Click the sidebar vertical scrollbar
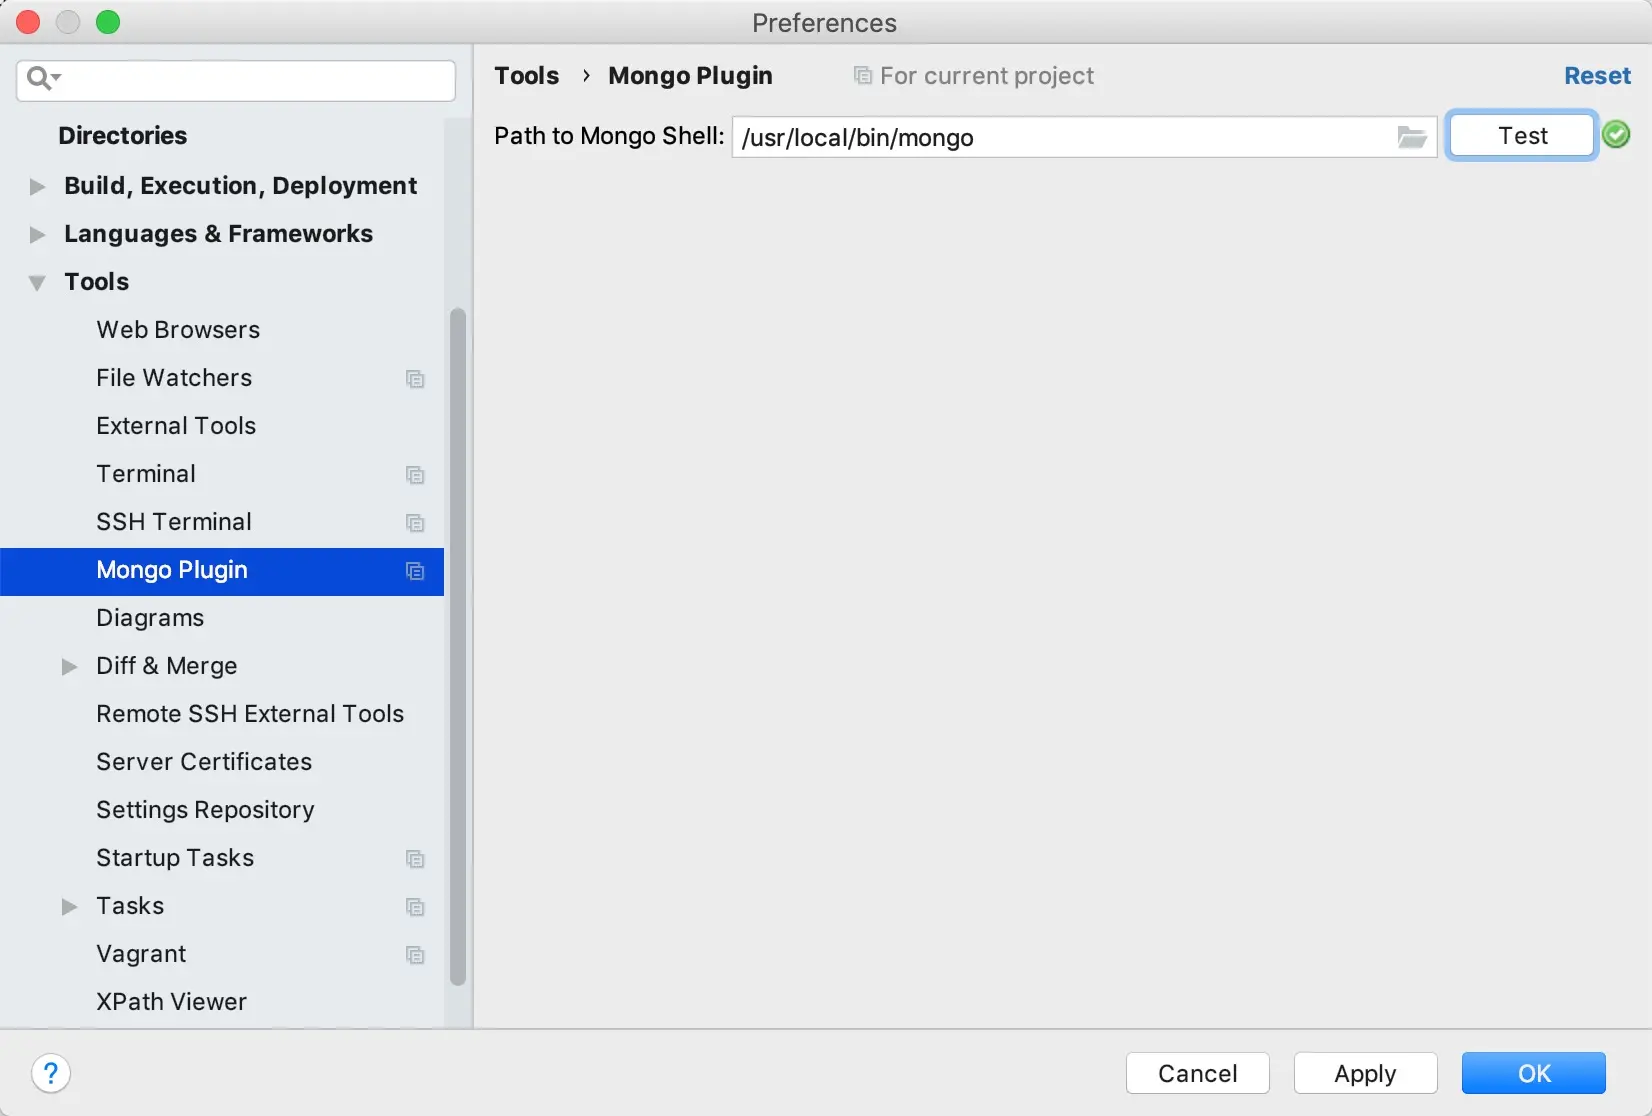Image resolution: width=1652 pixels, height=1116 pixels. coord(458,646)
